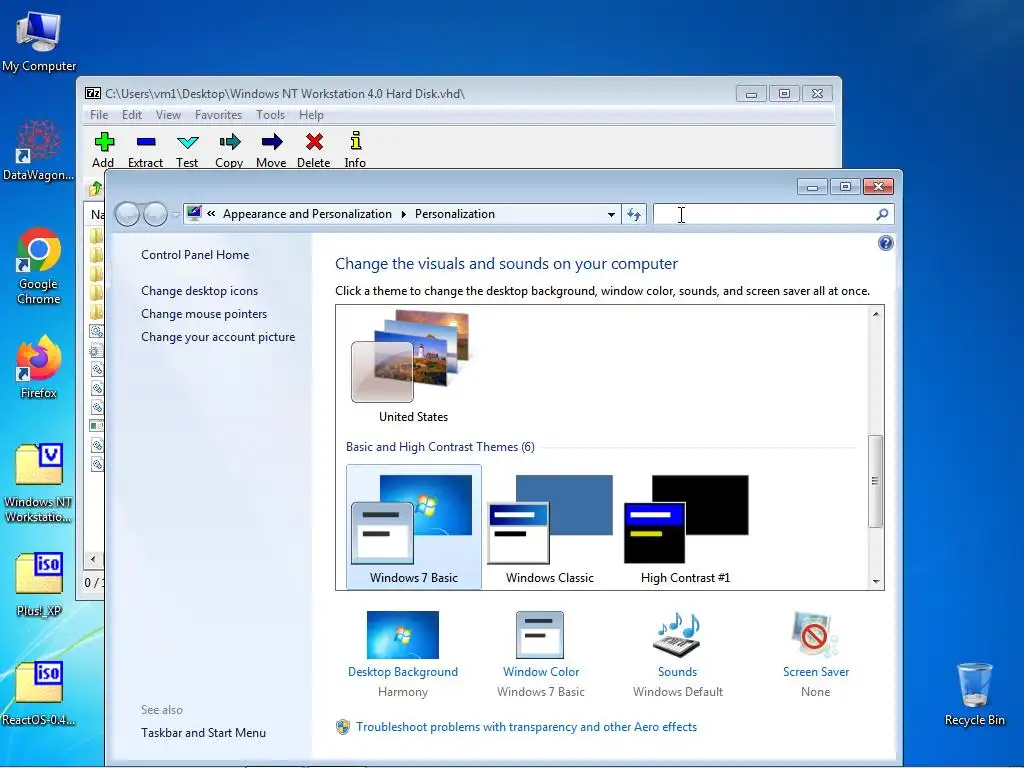The image size is (1024, 768).
Task: Click the Back navigation arrow in Personalization
Action: [127, 214]
